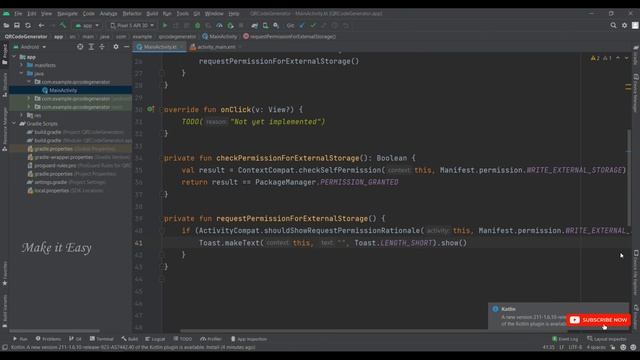This screenshot has height=360, width=640.
Task: Click warnings indicator at editor top right
Action: click(x=601, y=58)
